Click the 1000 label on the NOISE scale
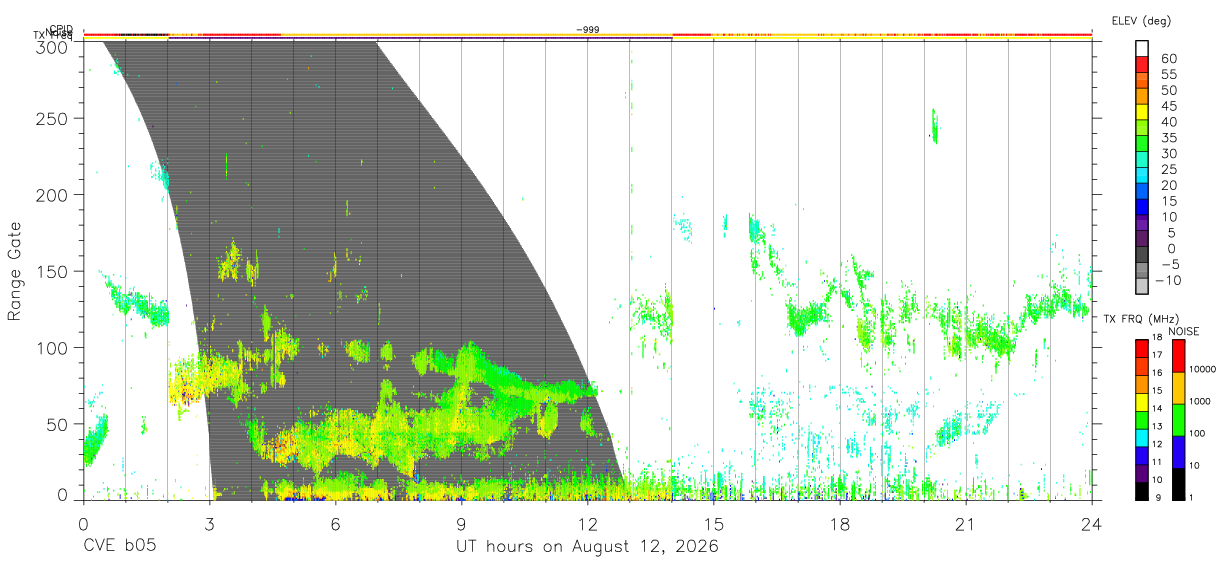This screenshot has height=567, width=1228. [x=1199, y=402]
